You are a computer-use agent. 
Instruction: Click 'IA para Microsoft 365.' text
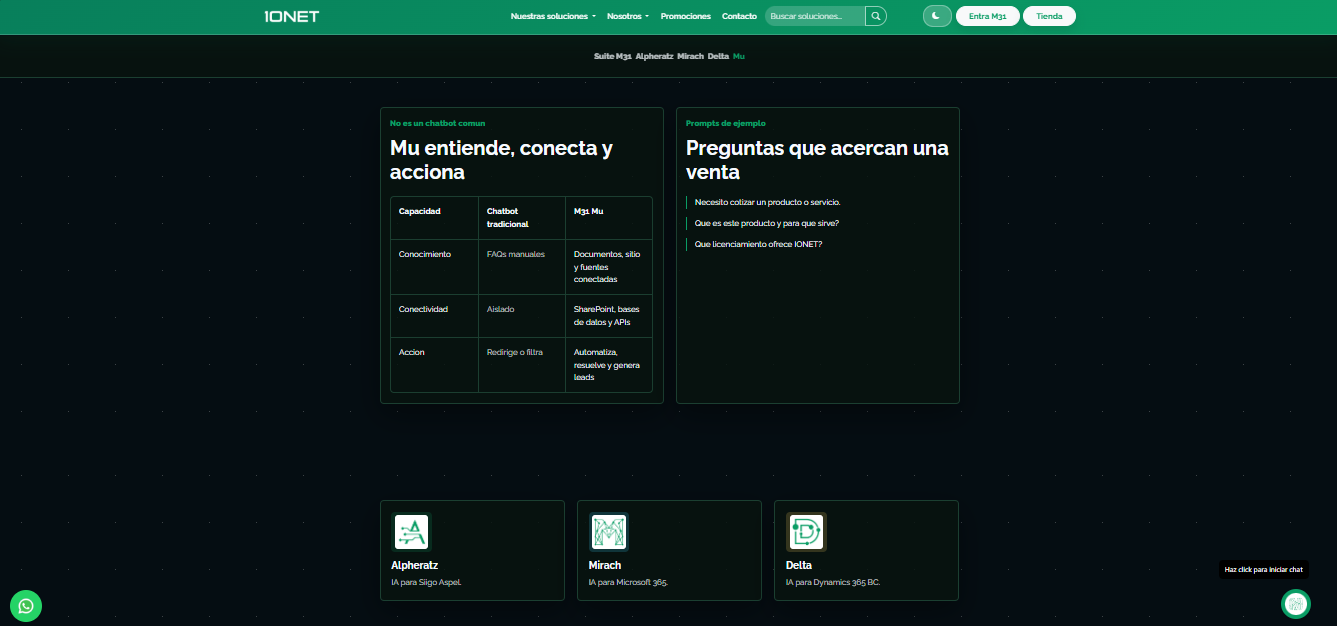(628, 582)
